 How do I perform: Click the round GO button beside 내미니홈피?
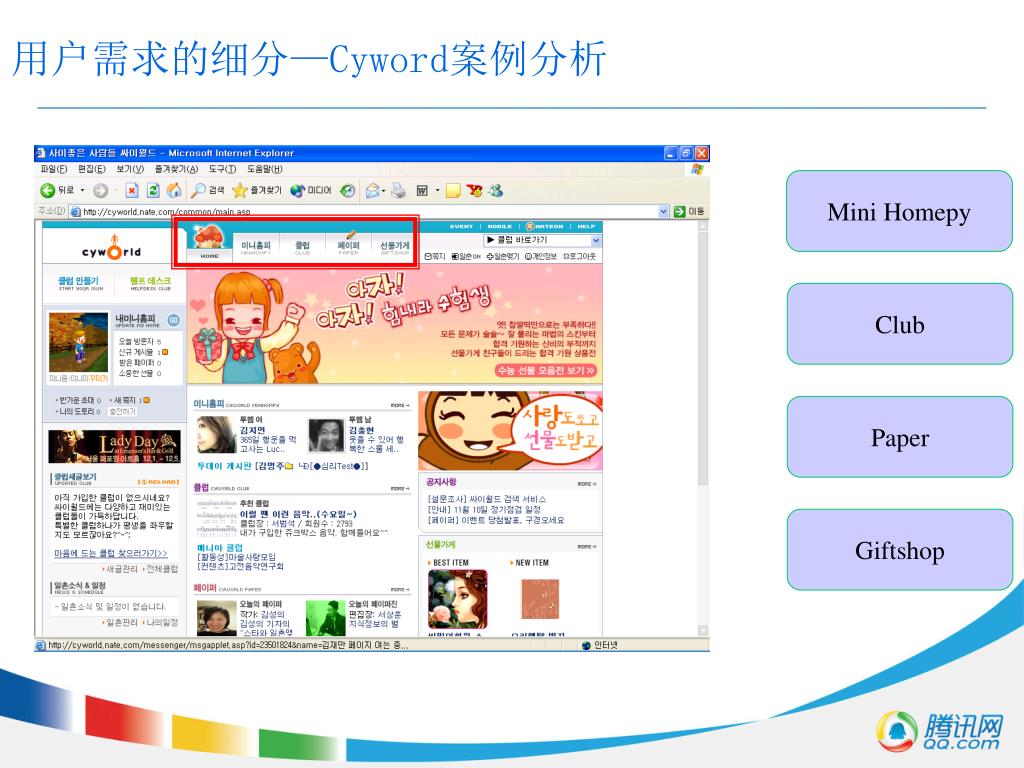coord(174,320)
